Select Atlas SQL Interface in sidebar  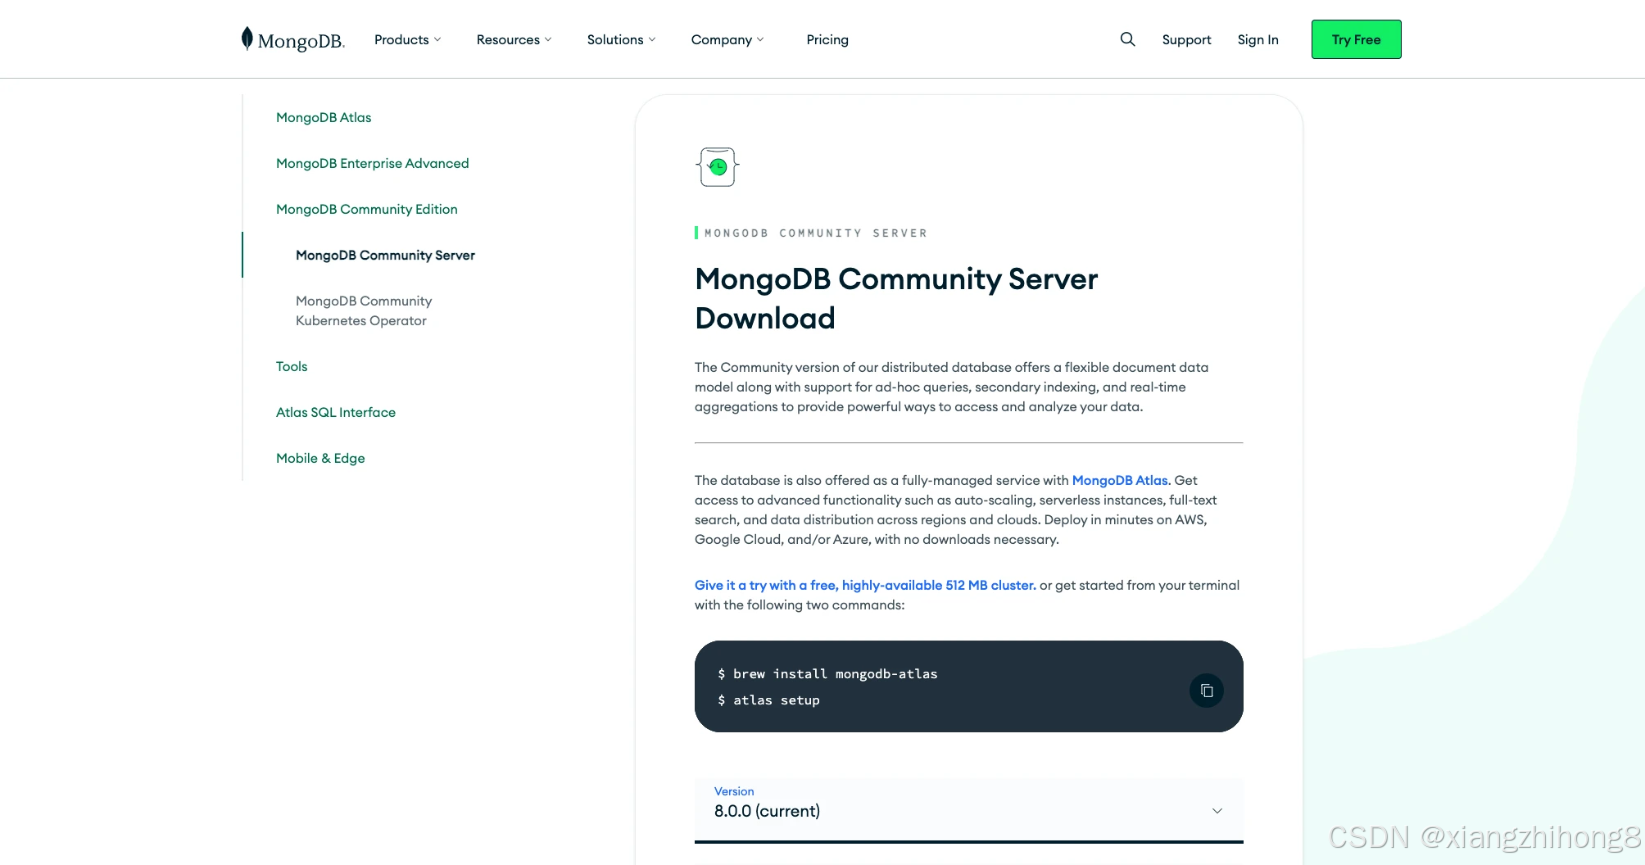pyautogui.click(x=335, y=412)
